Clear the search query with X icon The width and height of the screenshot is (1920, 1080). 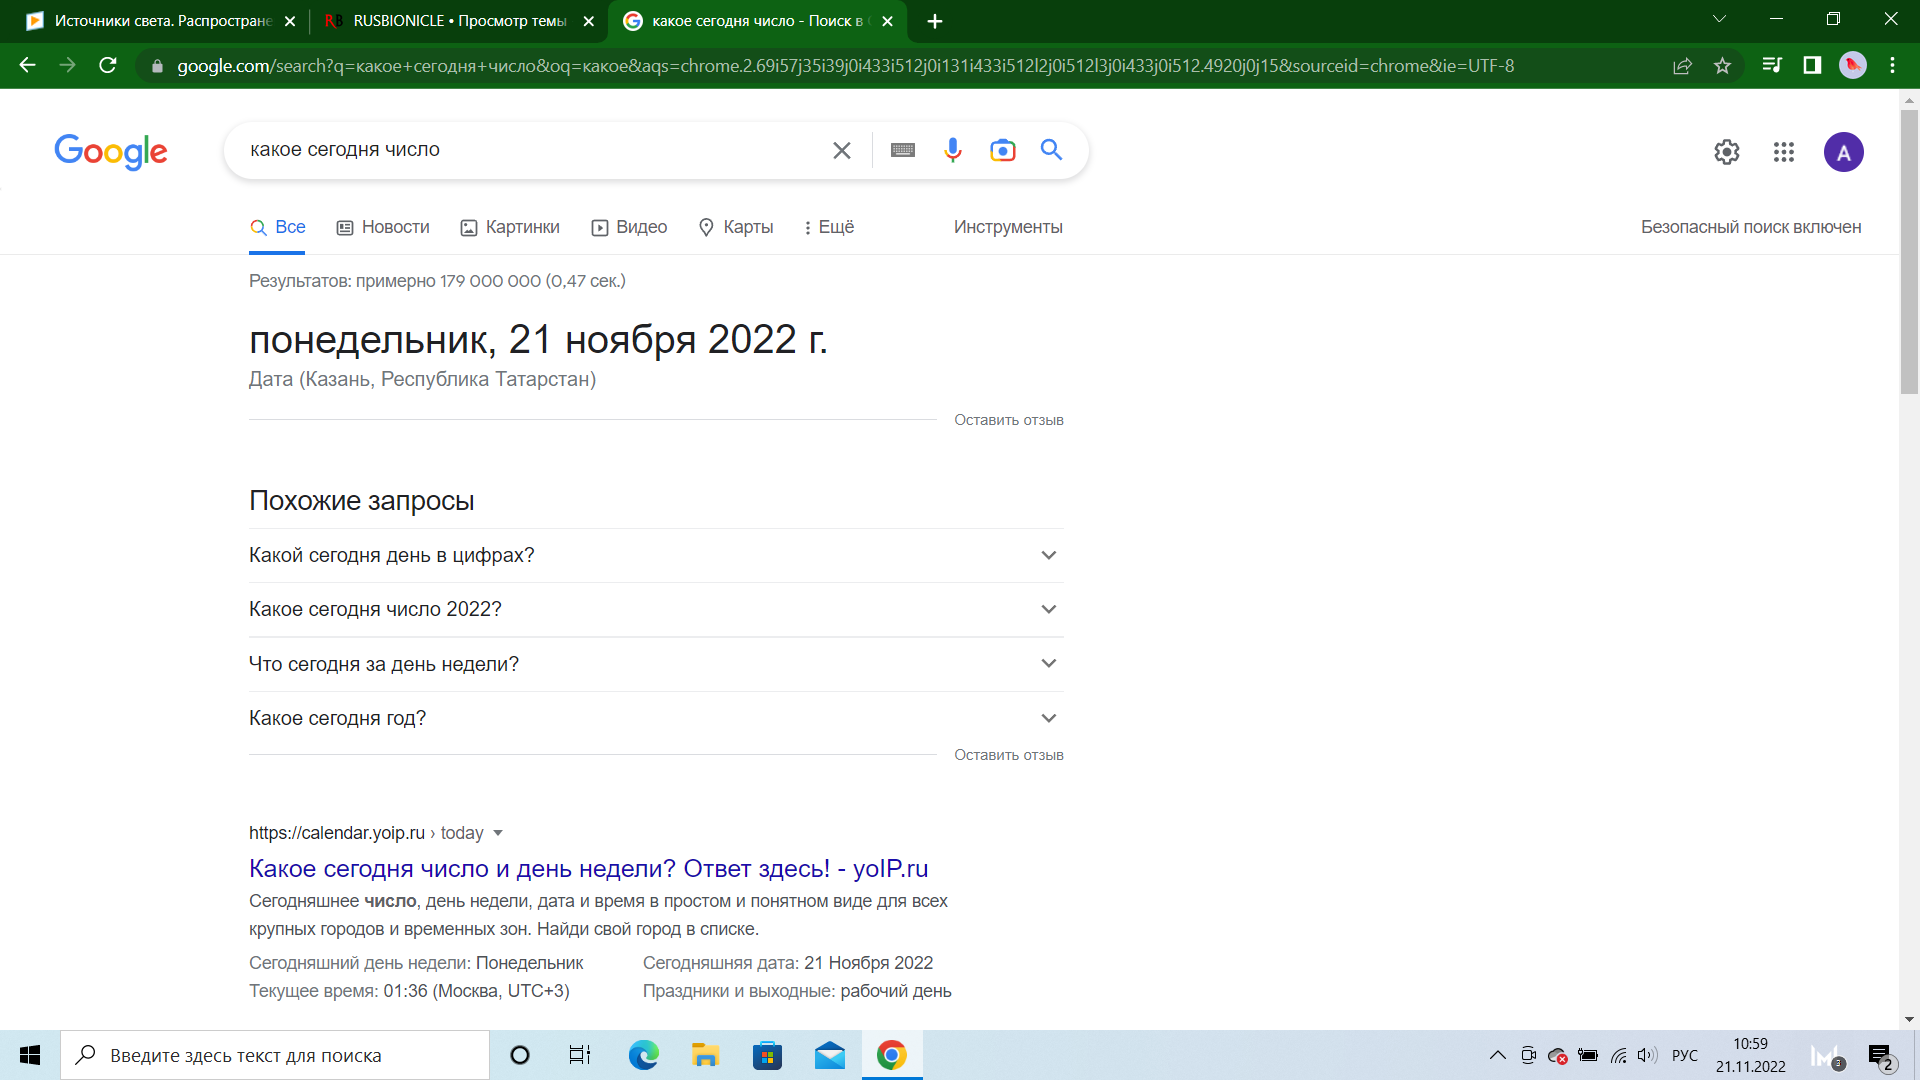[842, 150]
